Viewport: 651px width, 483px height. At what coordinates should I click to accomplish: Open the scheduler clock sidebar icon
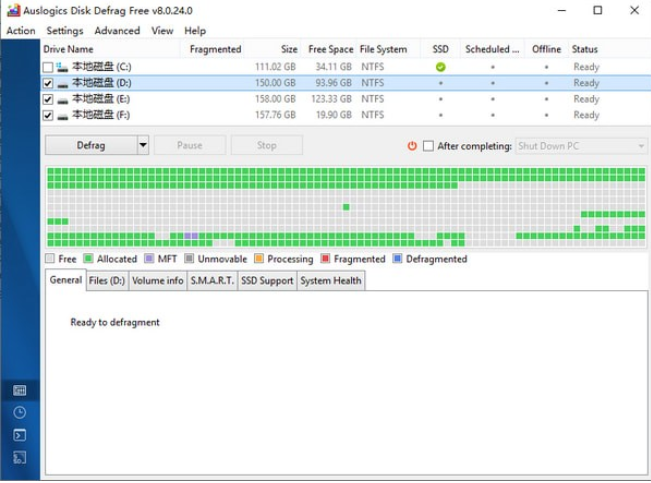tap(20, 412)
